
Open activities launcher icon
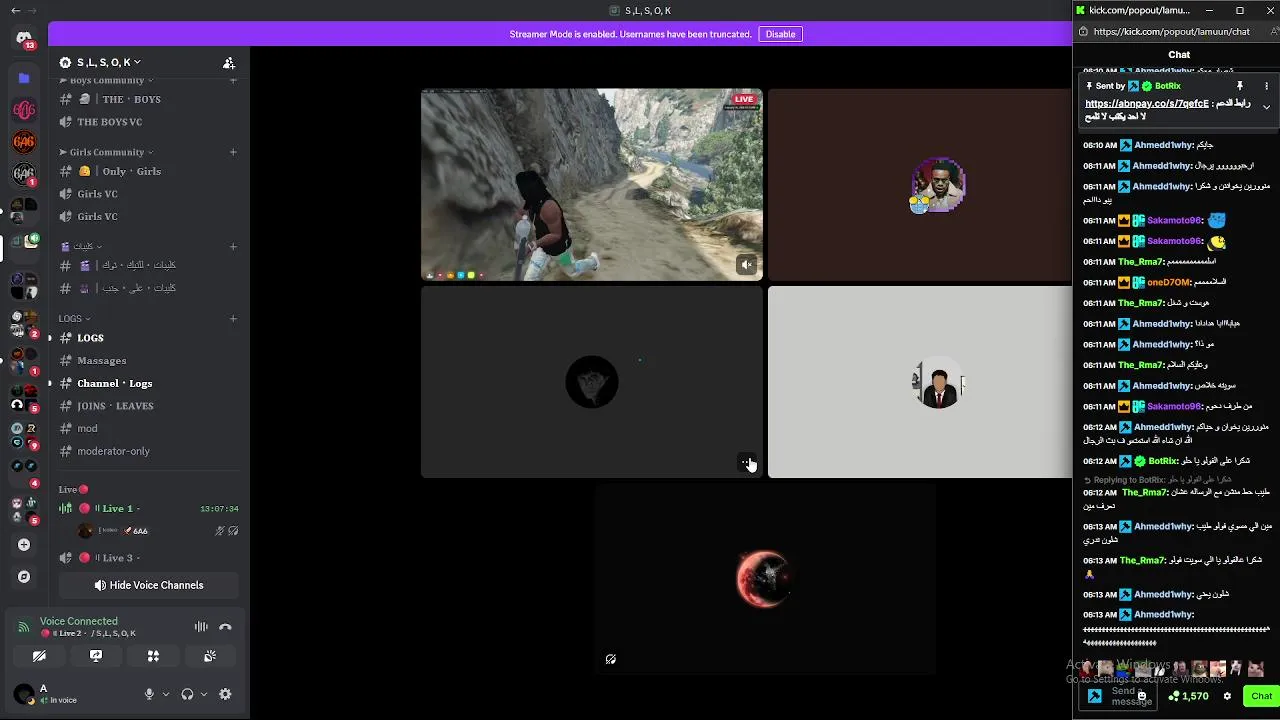[x=153, y=656]
